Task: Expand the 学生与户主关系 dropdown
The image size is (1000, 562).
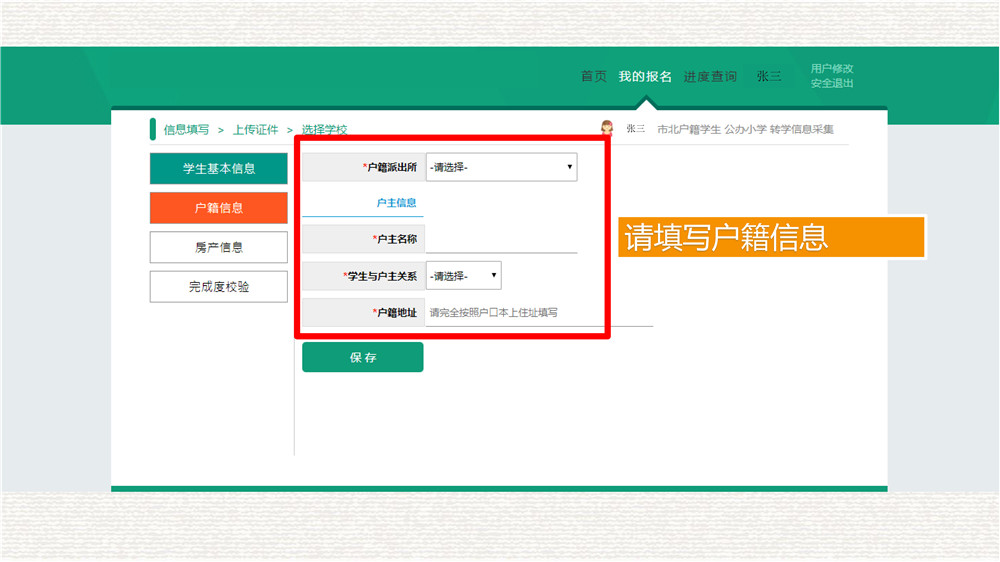Action: coord(464,276)
